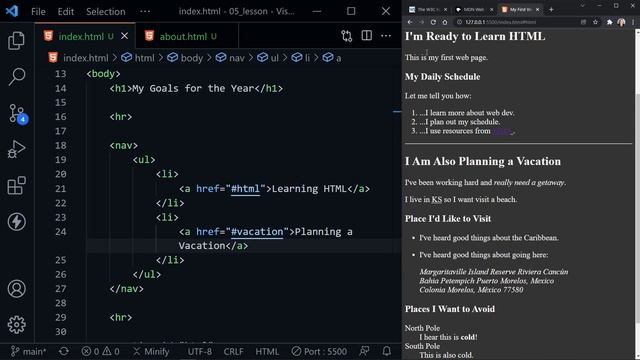This screenshot has width=640, height=360.
Task: Click the link in 'I use resources from'
Action: click(x=503, y=131)
